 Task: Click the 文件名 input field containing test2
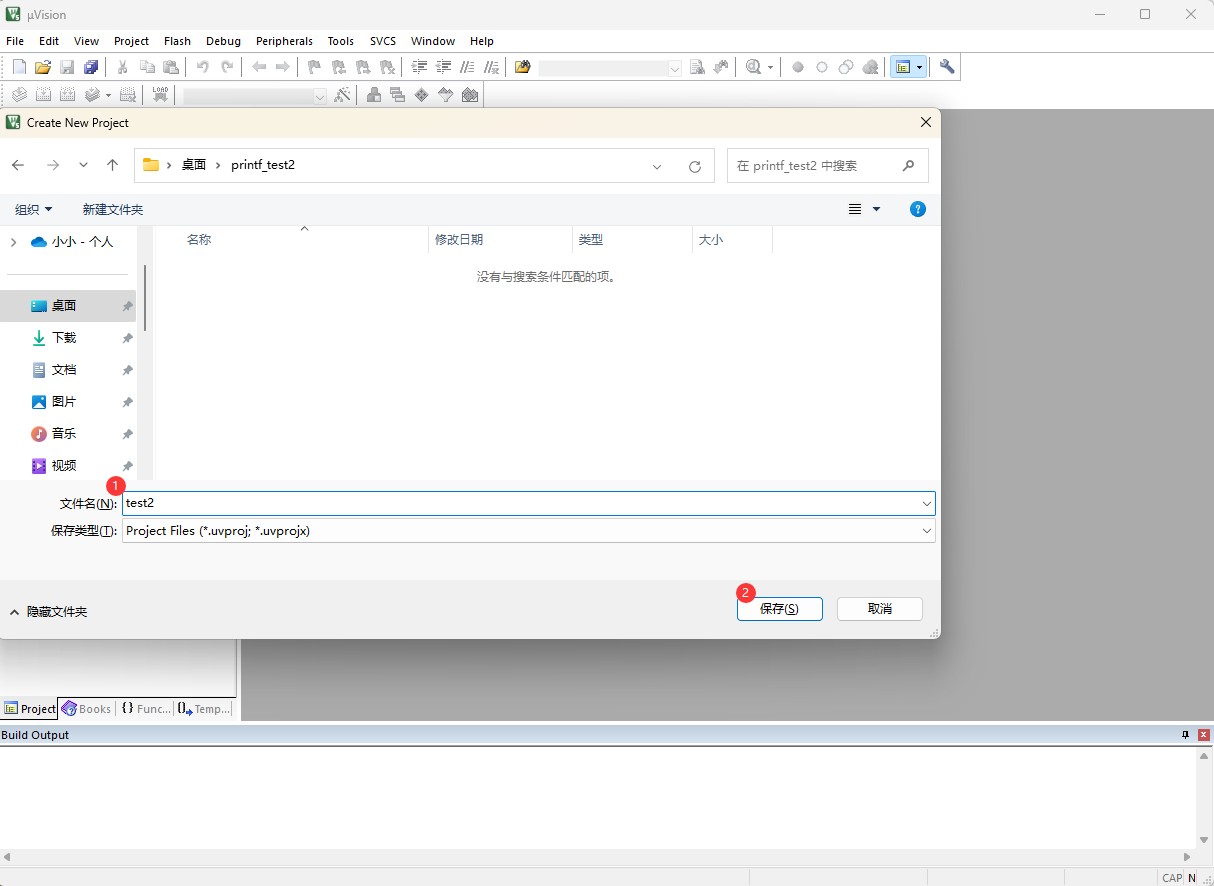tap(520, 503)
